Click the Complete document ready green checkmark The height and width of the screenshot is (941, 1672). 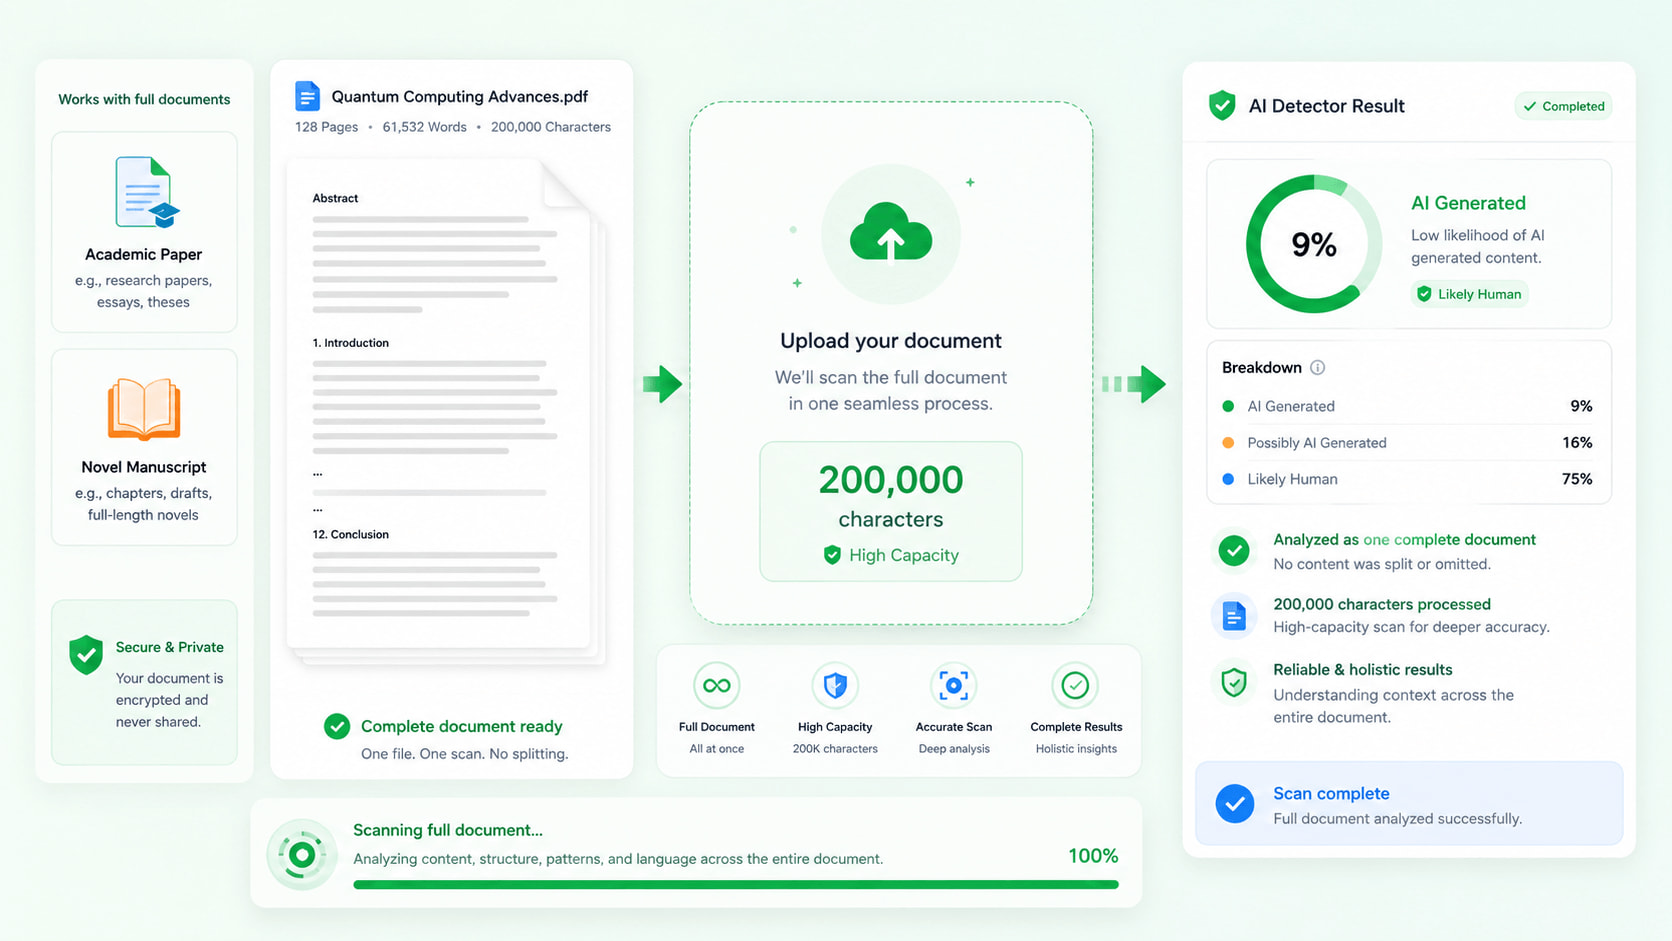click(x=337, y=726)
